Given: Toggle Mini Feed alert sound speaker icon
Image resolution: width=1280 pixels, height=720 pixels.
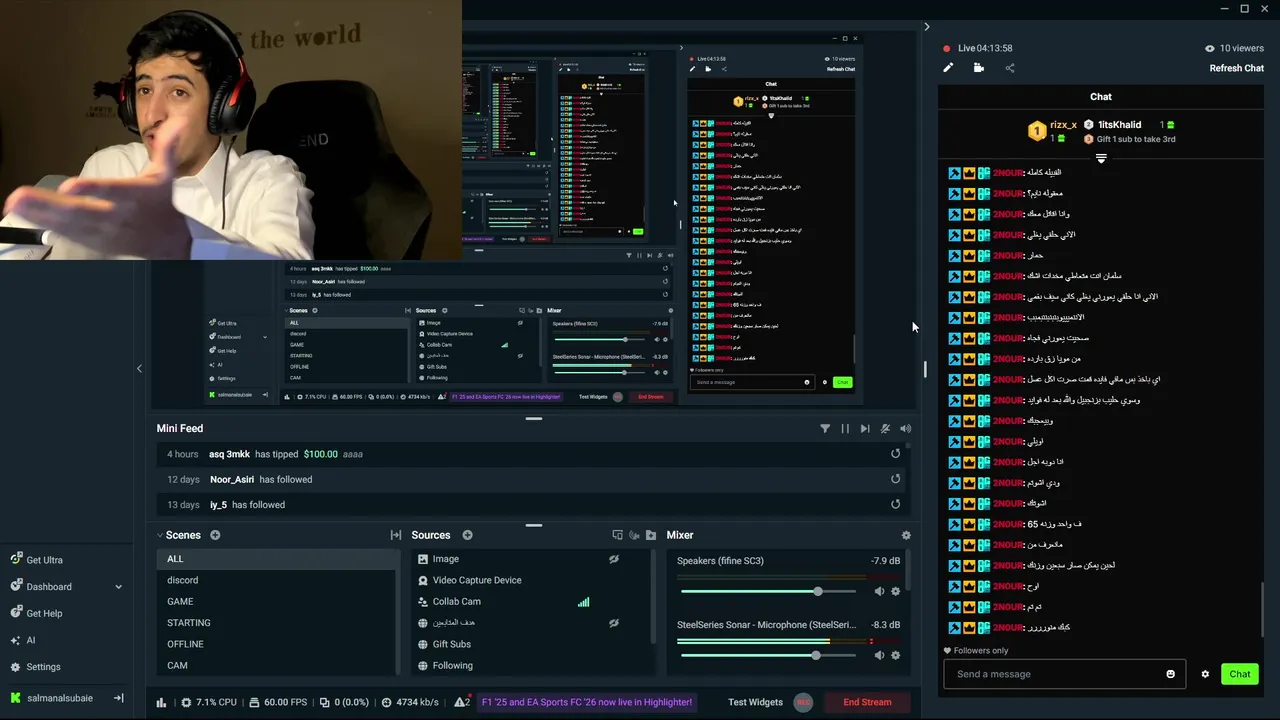Looking at the screenshot, I should click(x=905, y=428).
